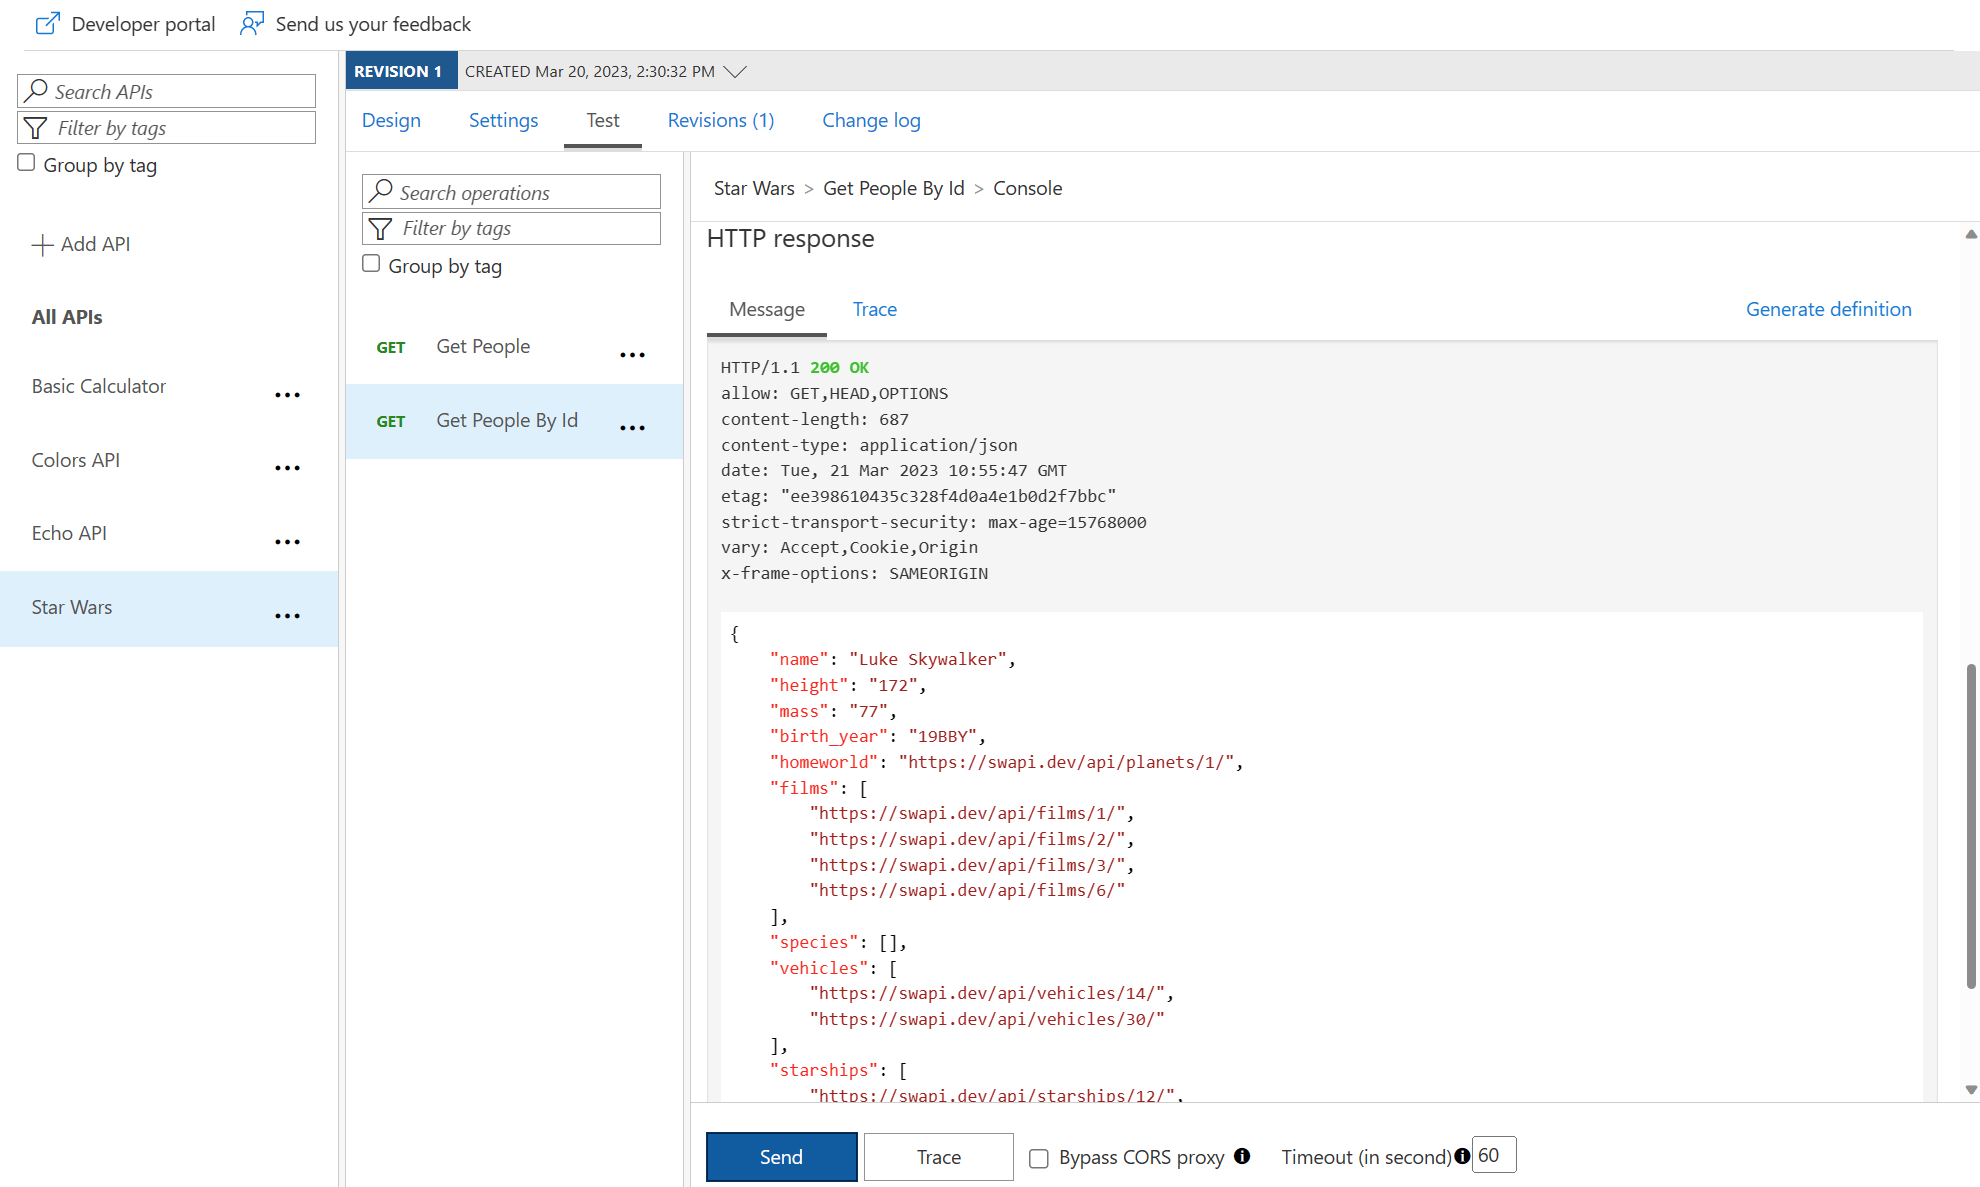1980x1187 pixels.
Task: Enable Bypass CORS proxy
Action: (x=1039, y=1158)
